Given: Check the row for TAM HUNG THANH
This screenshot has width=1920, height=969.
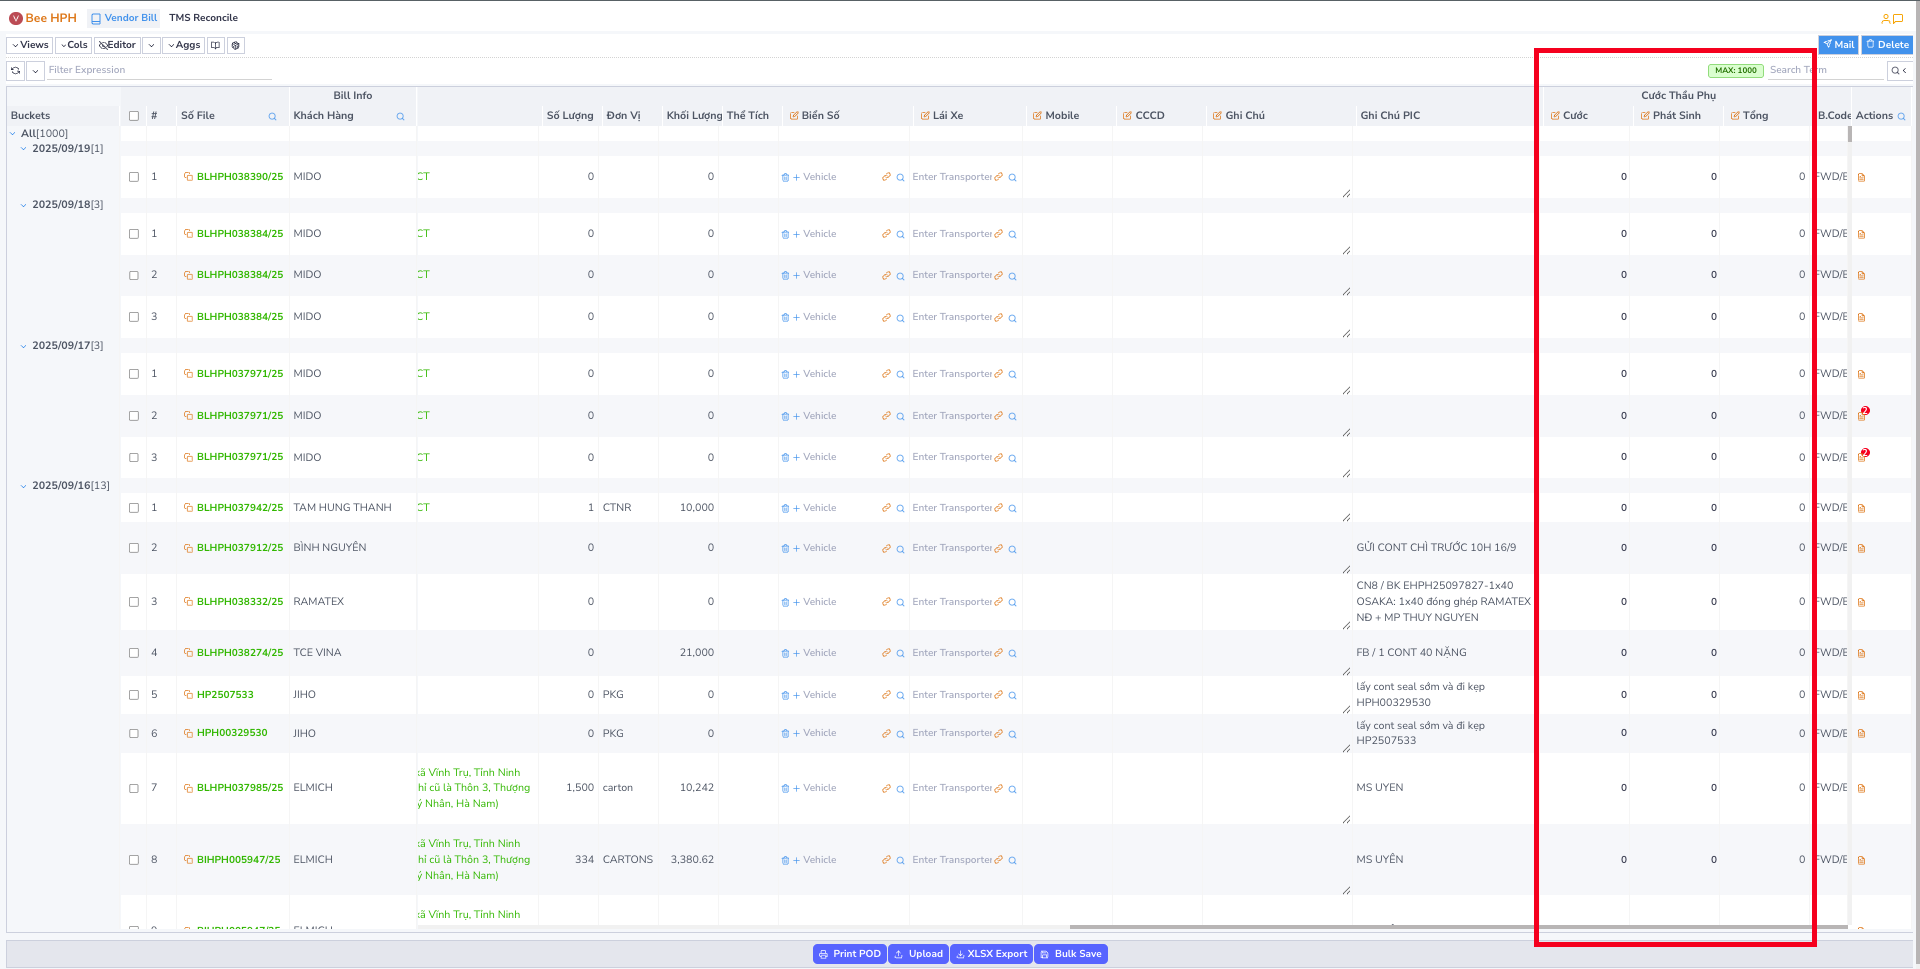Looking at the screenshot, I should click(134, 508).
